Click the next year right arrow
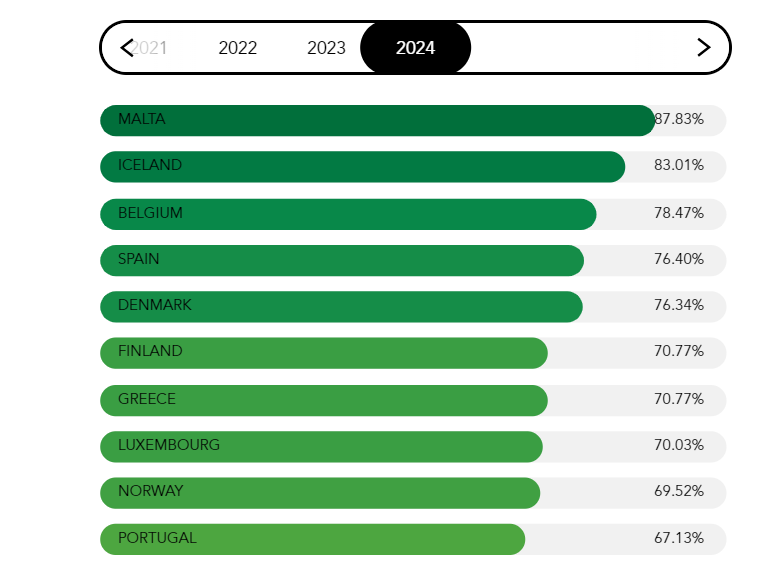The width and height of the screenshot is (765, 569). point(703,47)
